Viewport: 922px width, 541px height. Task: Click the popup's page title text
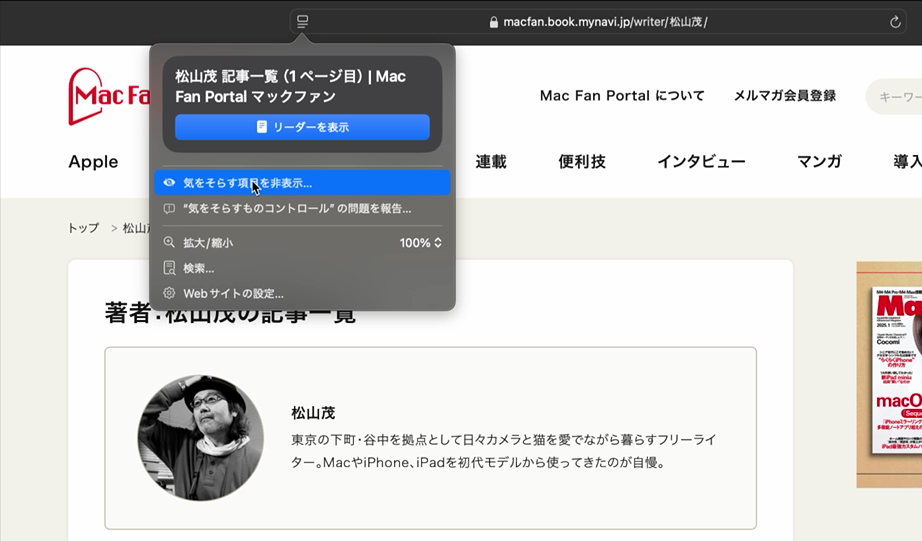[290, 86]
